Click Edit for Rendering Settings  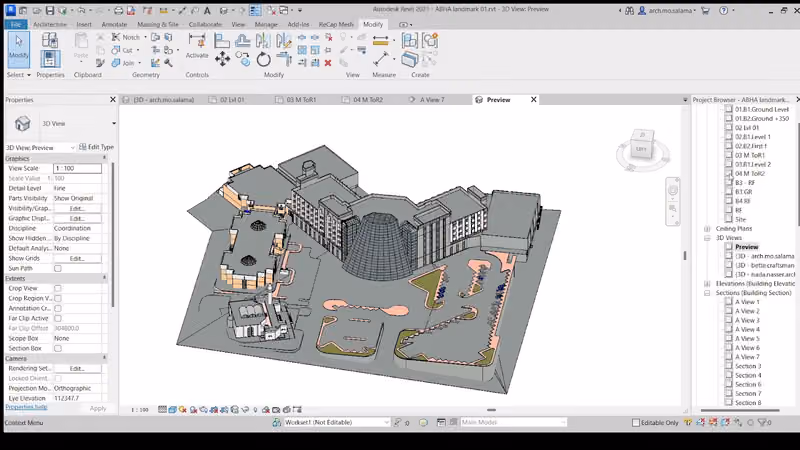coord(77,368)
